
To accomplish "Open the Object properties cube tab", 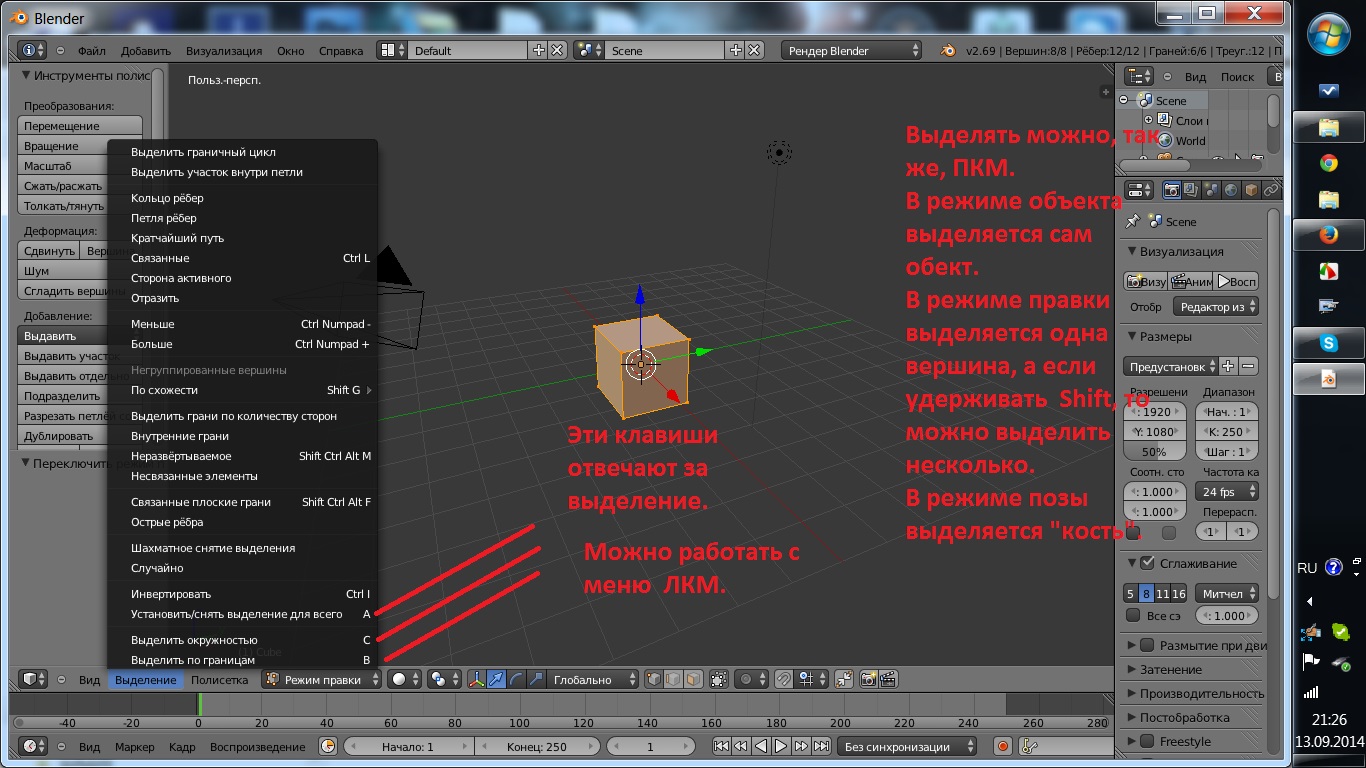I will pyautogui.click(x=1251, y=190).
